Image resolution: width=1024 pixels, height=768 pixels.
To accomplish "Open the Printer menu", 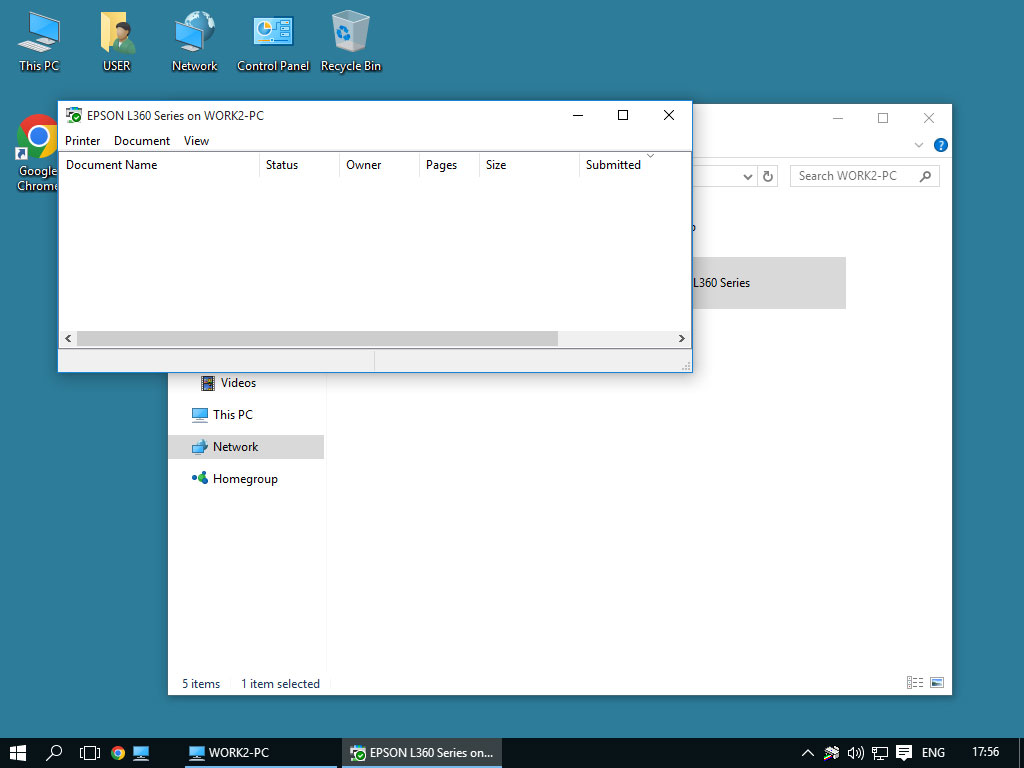I will click(83, 141).
